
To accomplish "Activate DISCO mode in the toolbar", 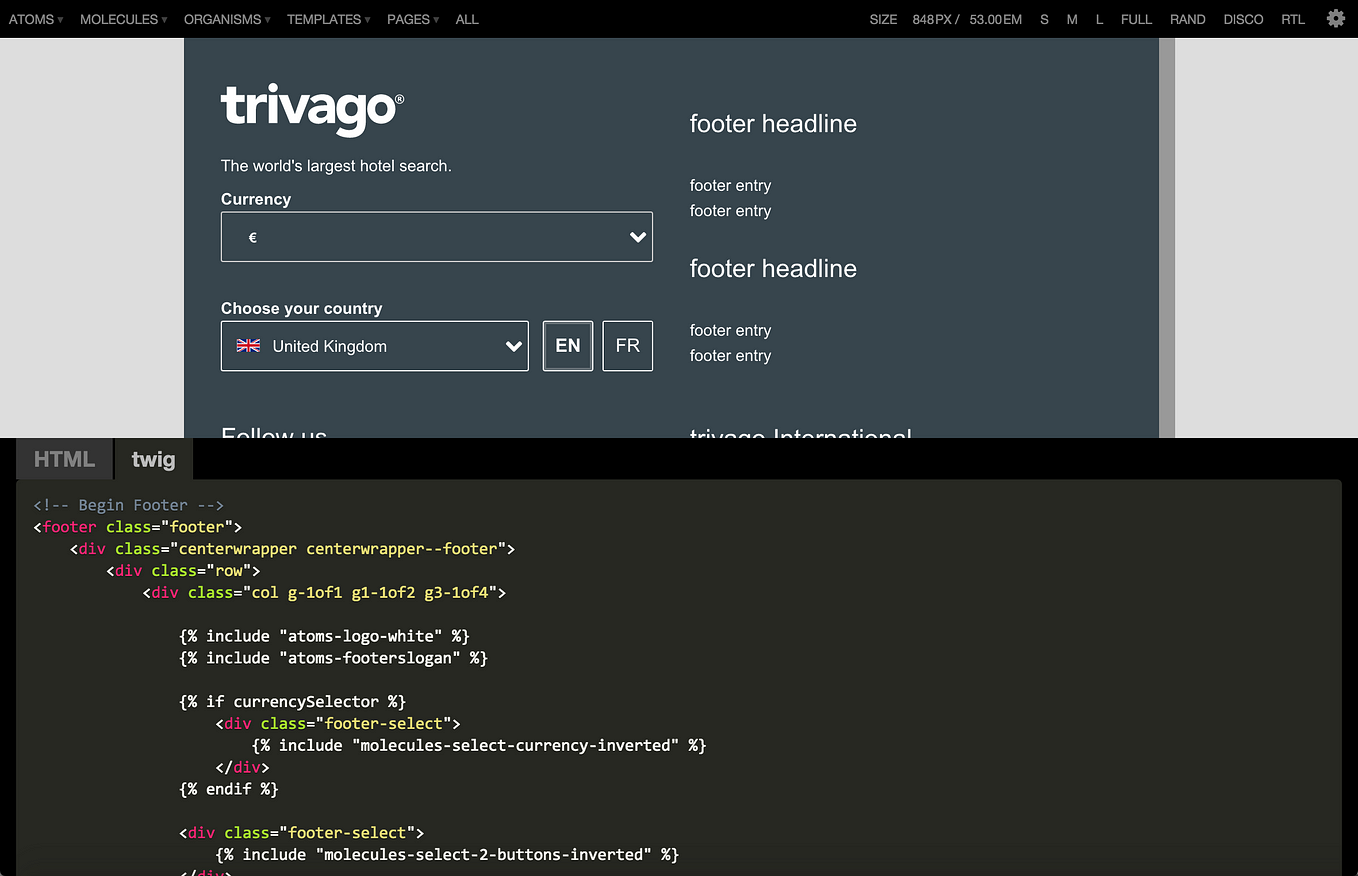I will (x=1243, y=18).
